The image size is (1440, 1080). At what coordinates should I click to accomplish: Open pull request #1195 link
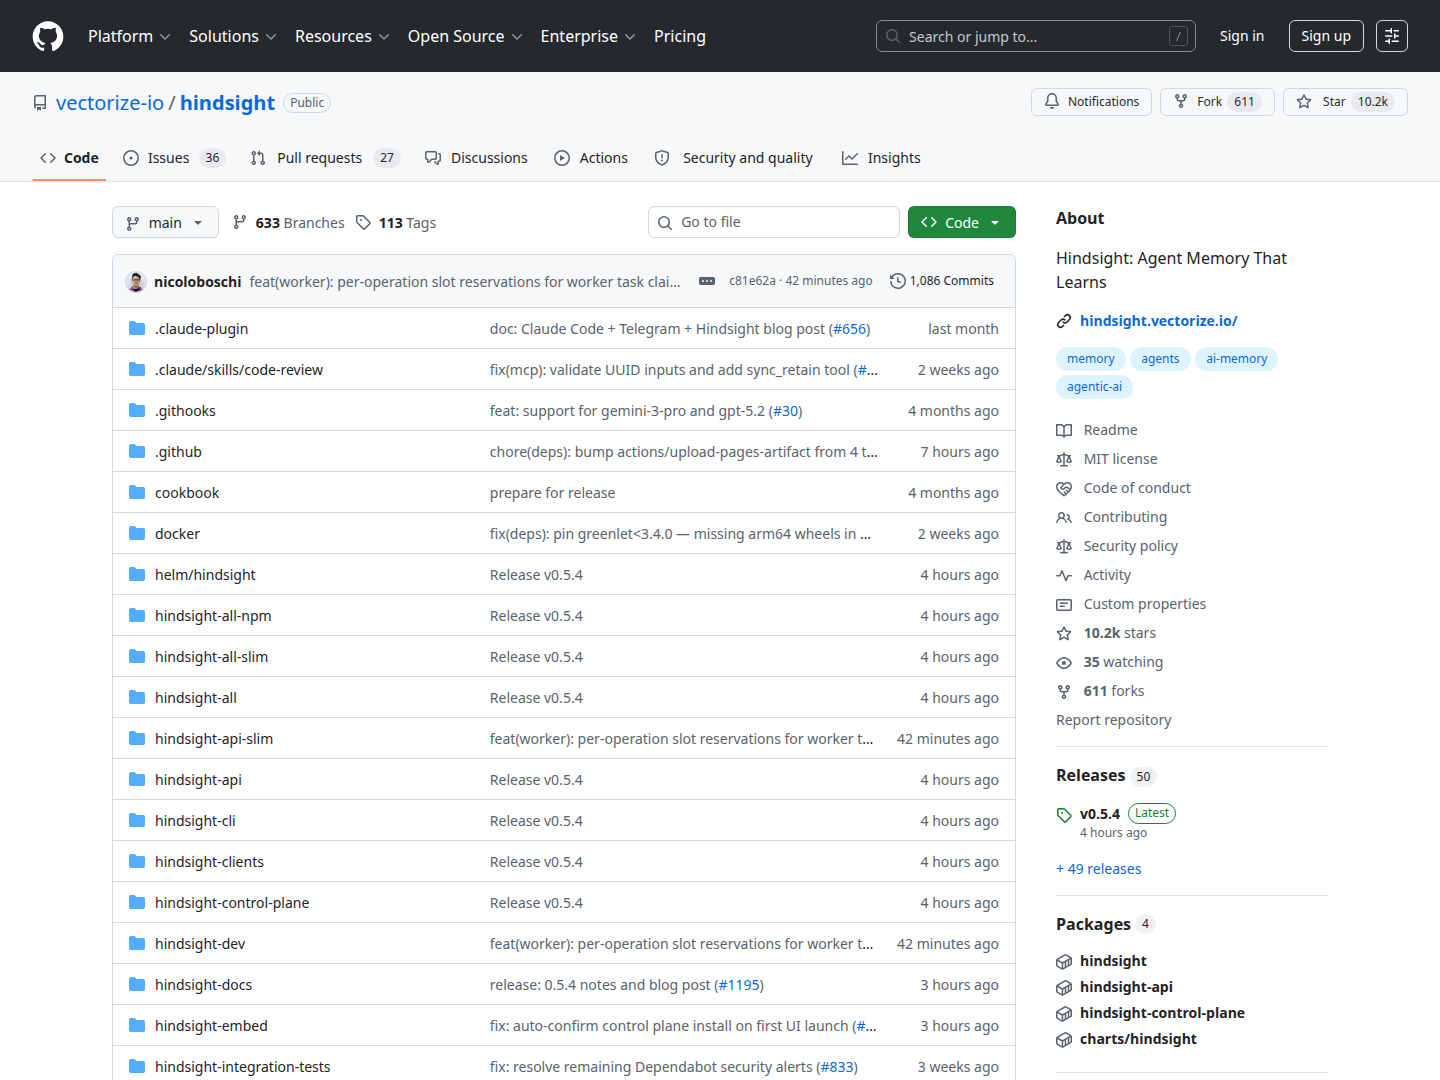tap(739, 985)
